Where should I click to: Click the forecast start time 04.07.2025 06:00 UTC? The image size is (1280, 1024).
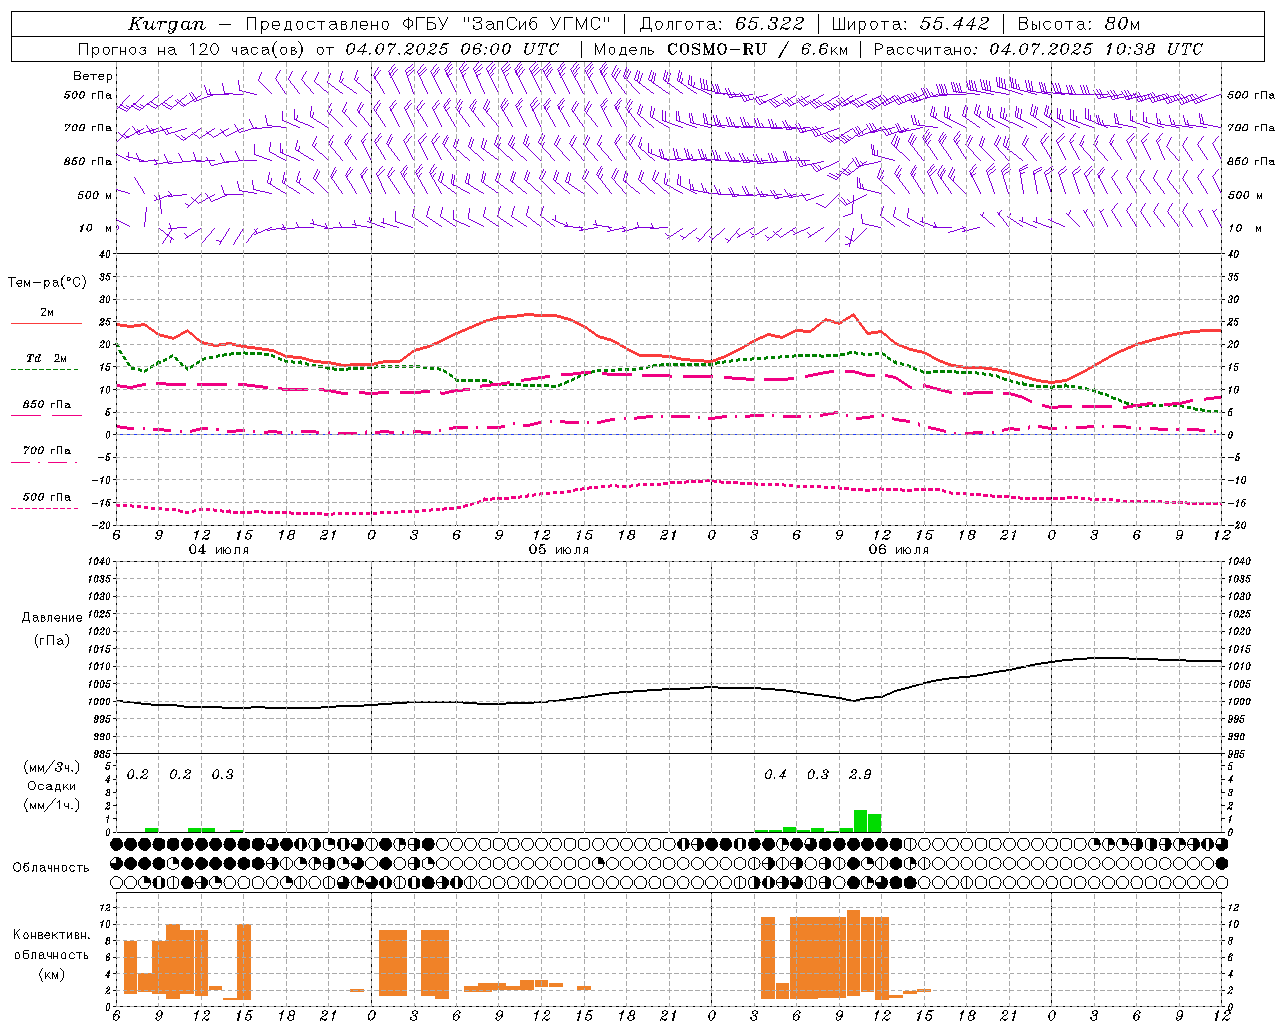coord(452,49)
